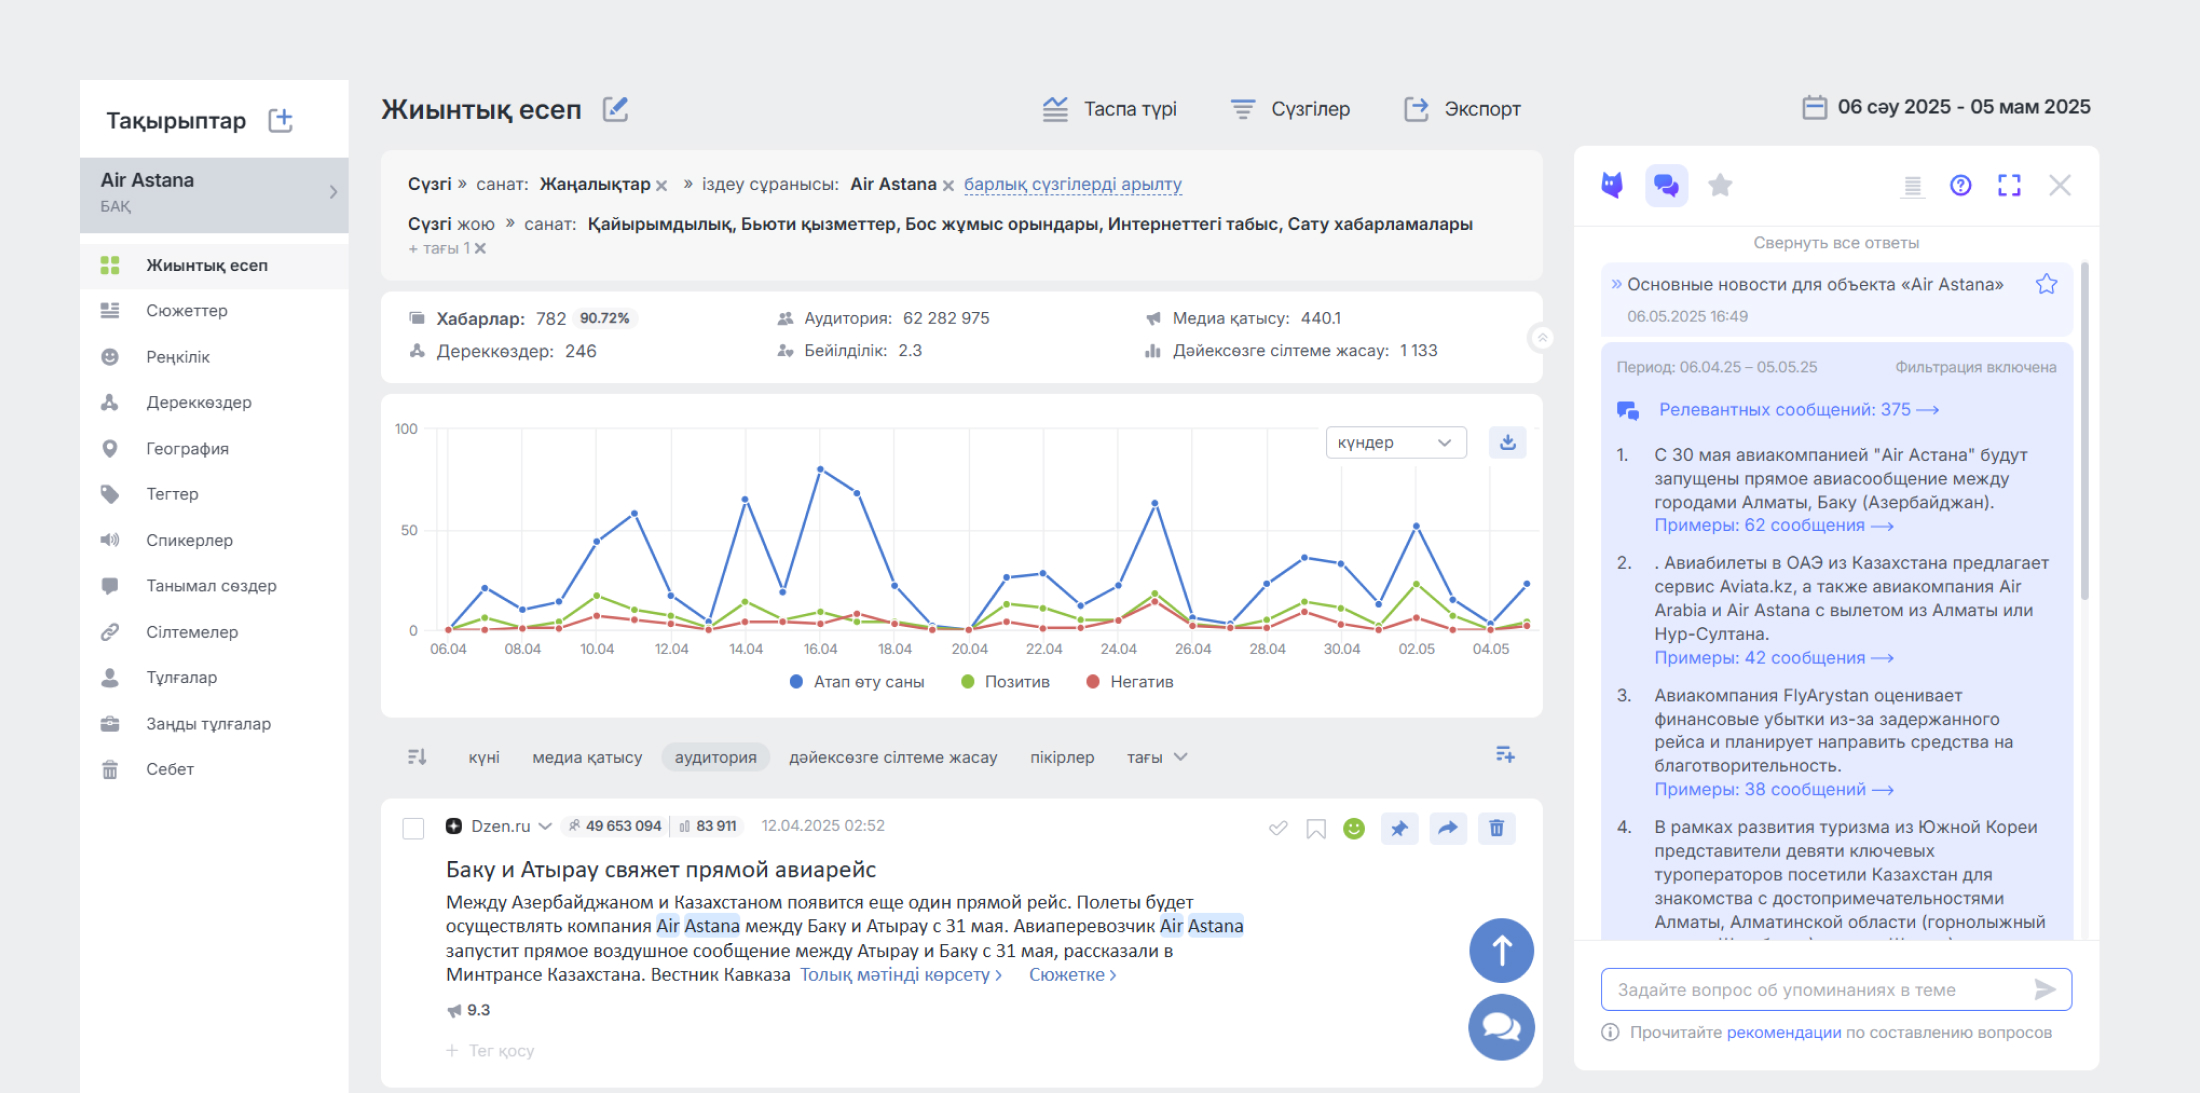Bookmark the Dzen.ru message
Image resolution: width=2200 pixels, height=1093 pixels.
(x=1316, y=828)
